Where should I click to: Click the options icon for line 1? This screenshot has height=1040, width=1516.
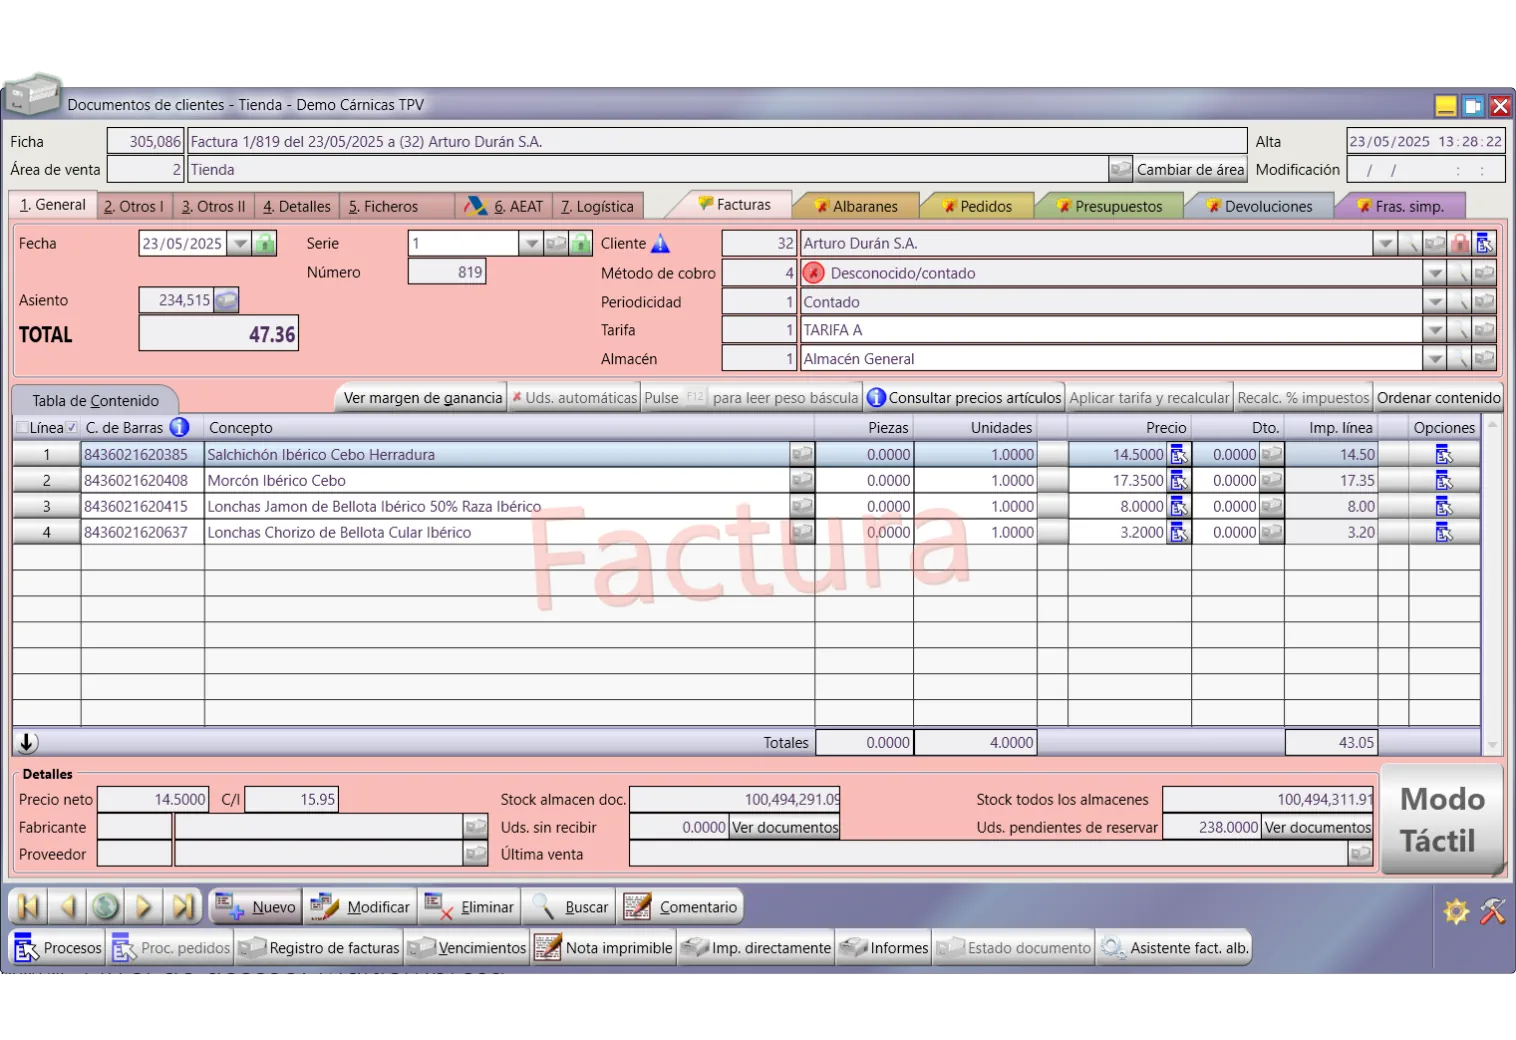(x=1443, y=455)
